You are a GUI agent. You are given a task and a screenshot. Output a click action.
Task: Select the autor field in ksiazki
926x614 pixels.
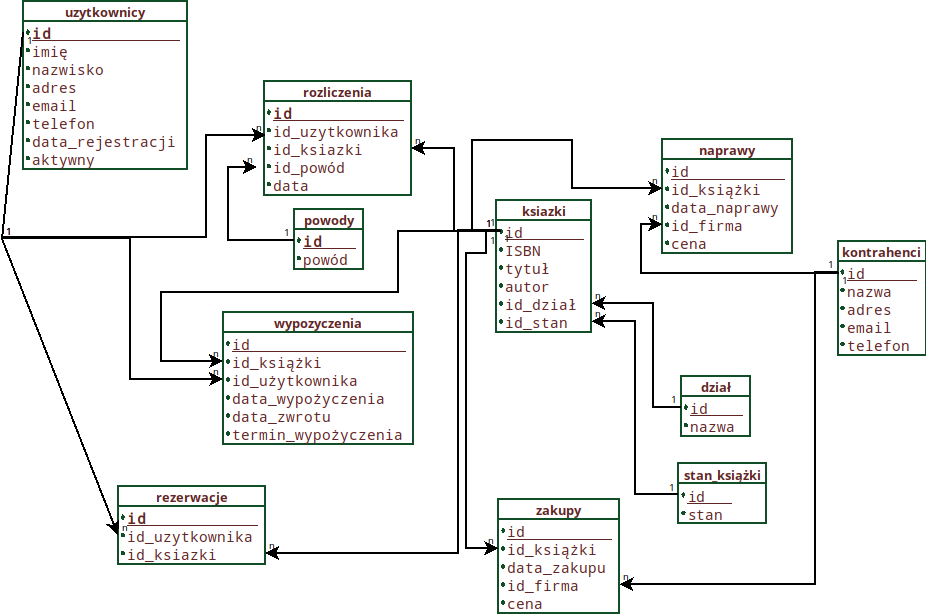point(527,288)
